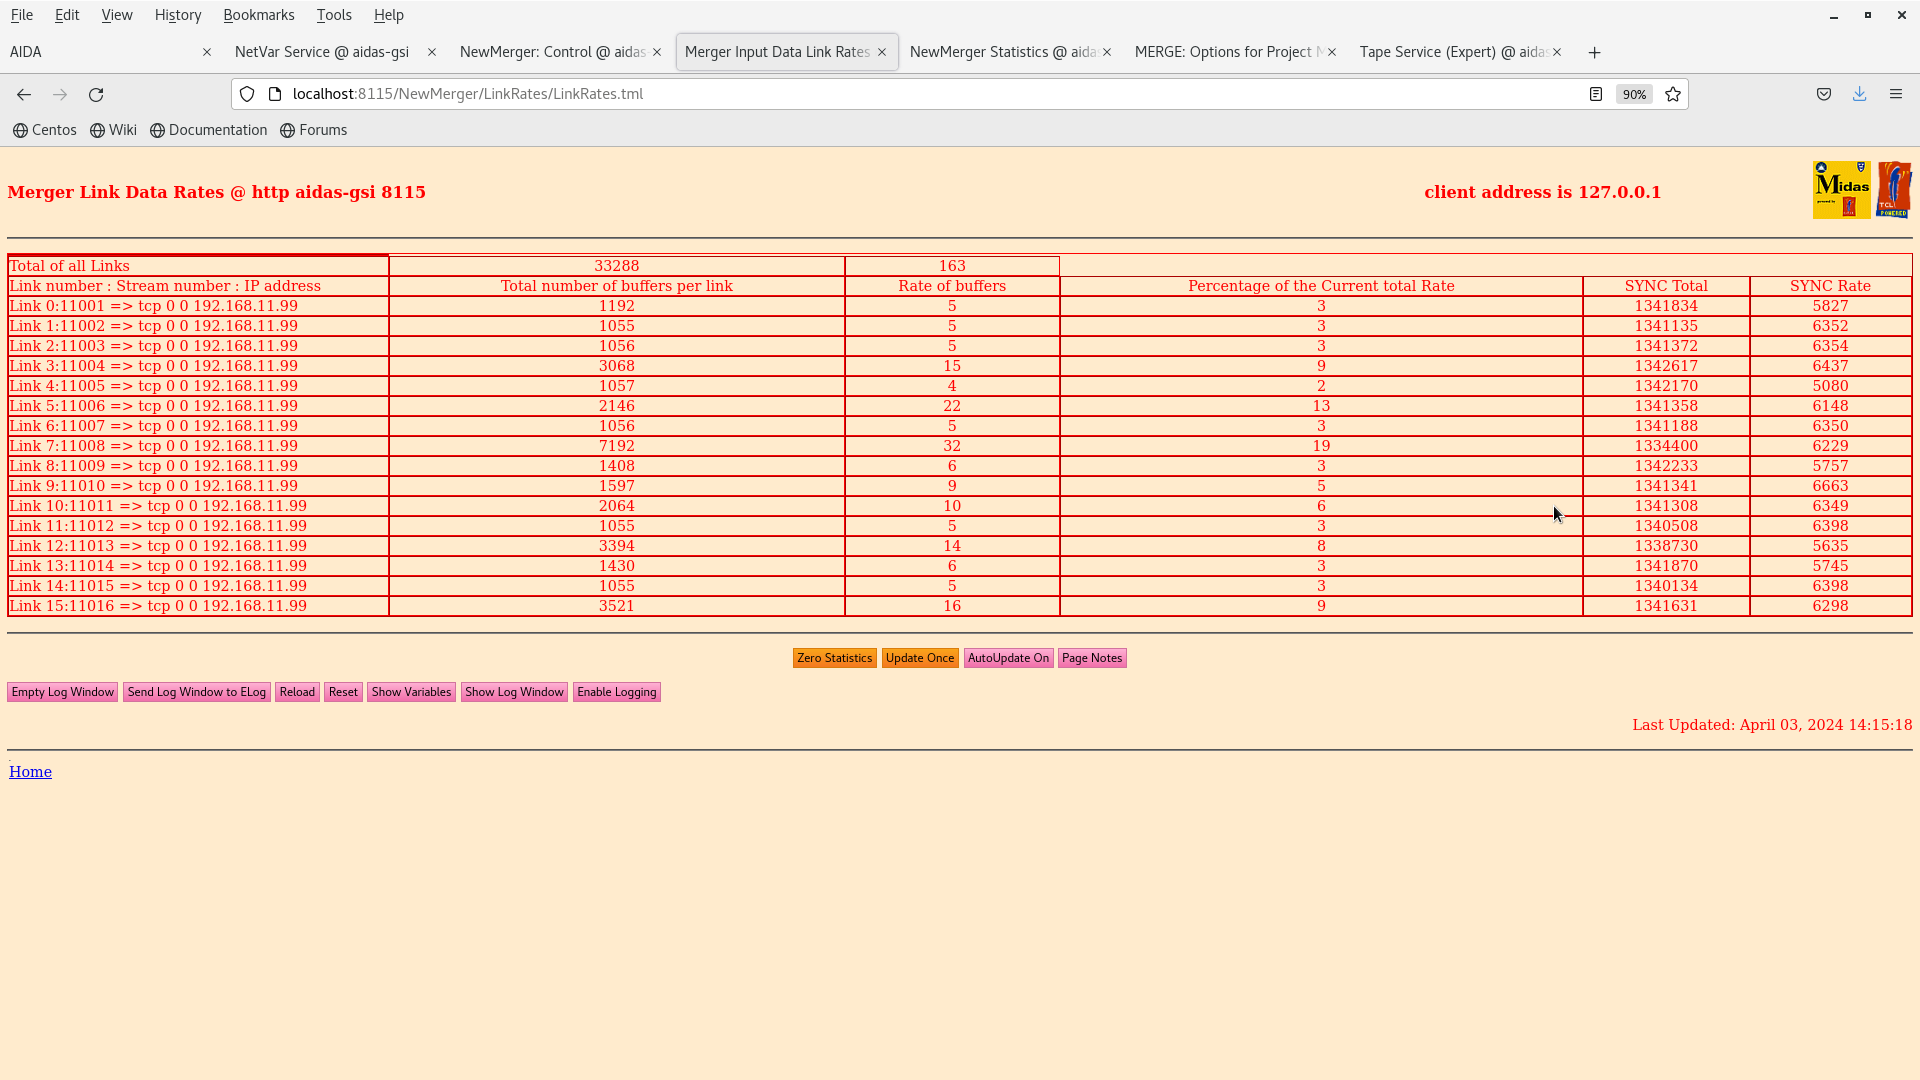Click Percentage of the Current total Rate header
Screen dimensions: 1920x1080
(x=1321, y=286)
